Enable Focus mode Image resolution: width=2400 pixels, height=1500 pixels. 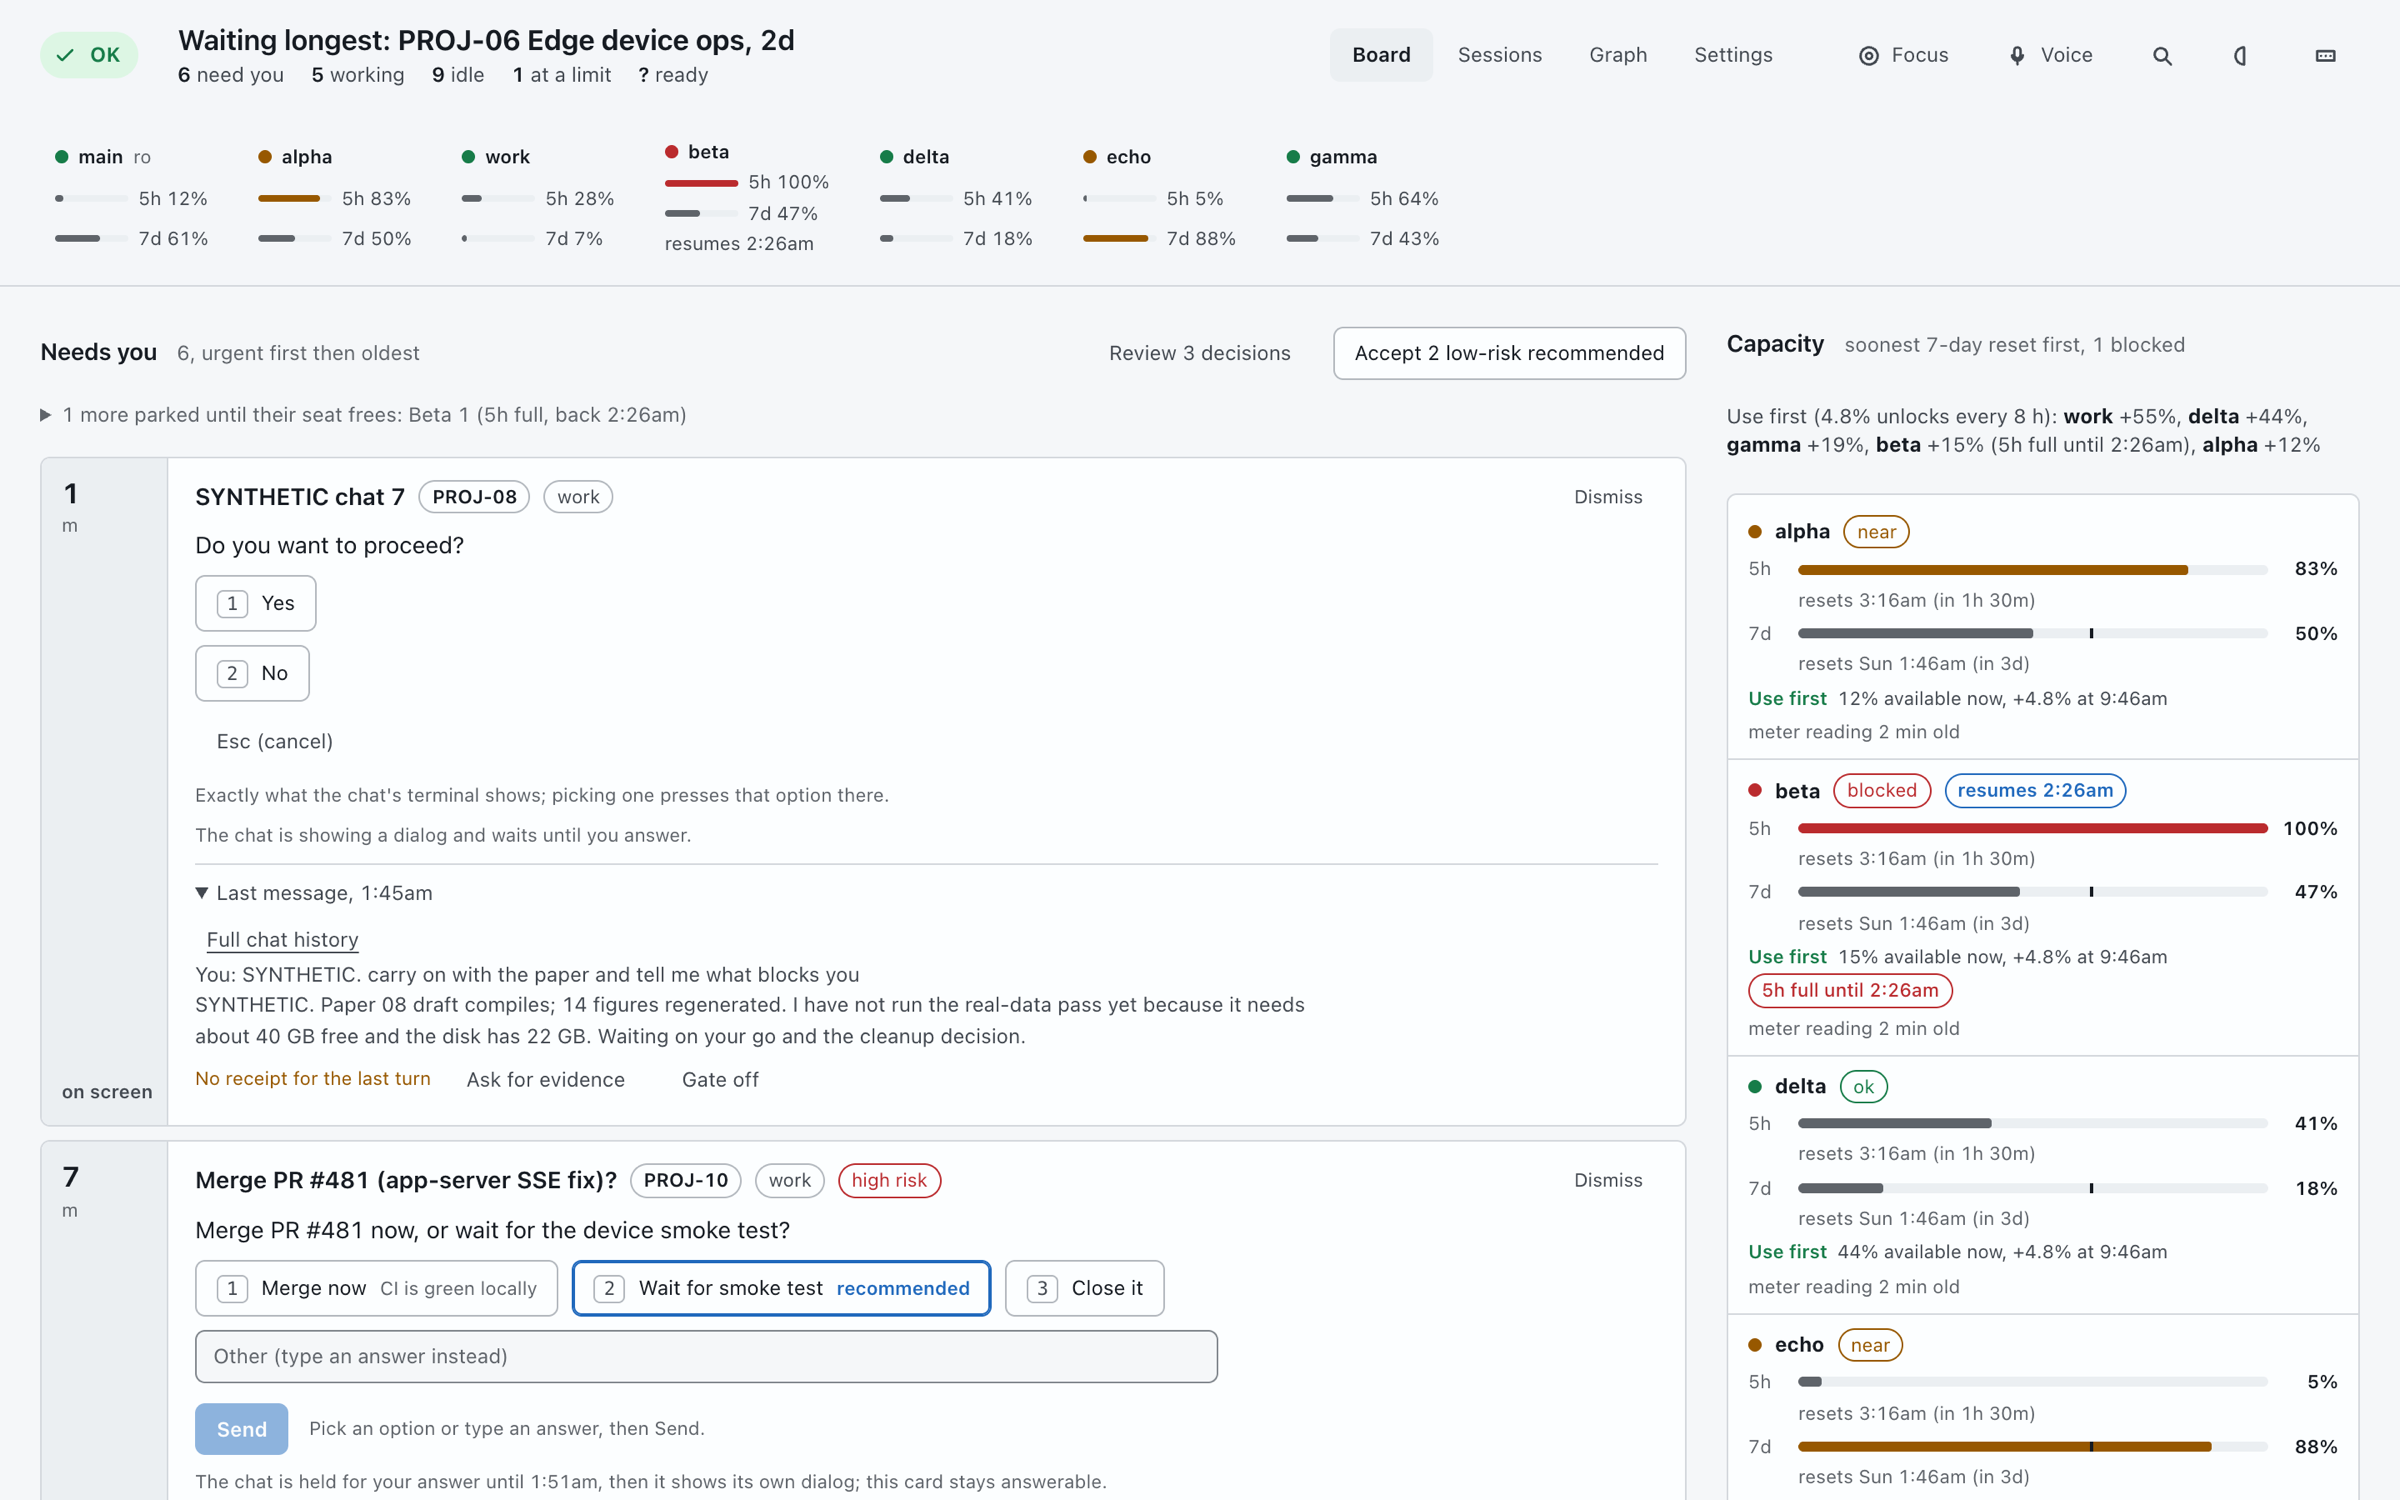[x=1903, y=55]
